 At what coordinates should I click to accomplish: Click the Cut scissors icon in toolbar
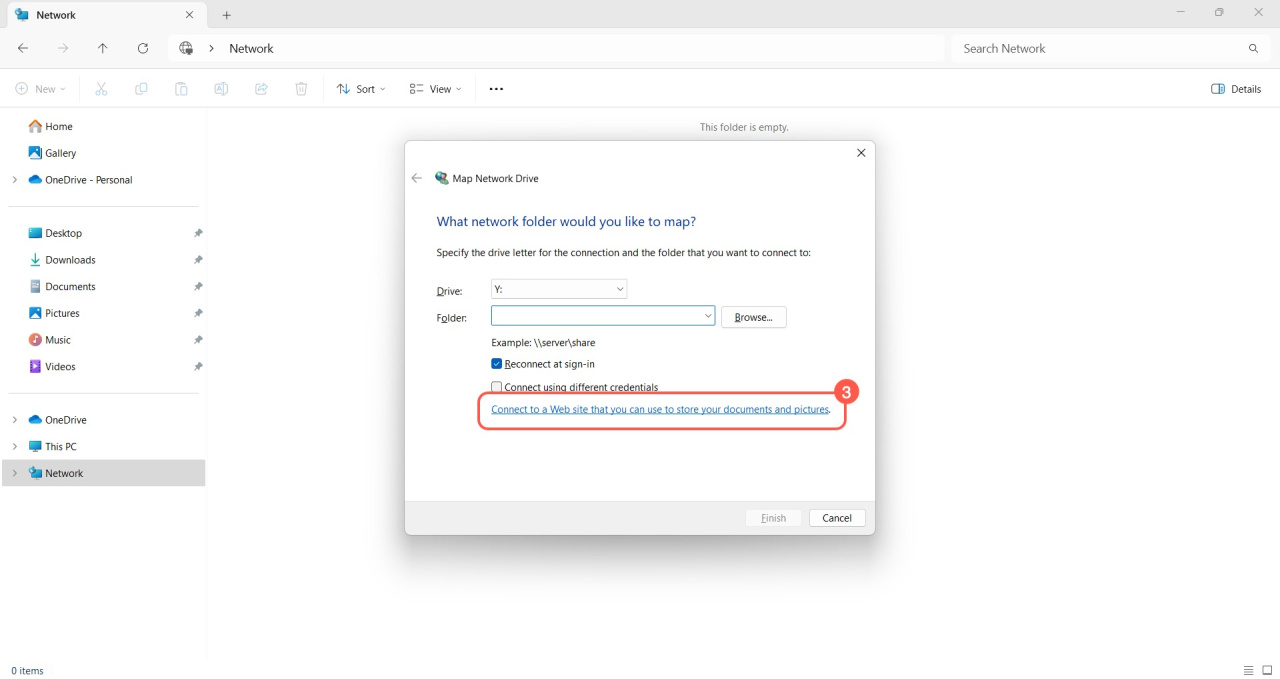(101, 89)
